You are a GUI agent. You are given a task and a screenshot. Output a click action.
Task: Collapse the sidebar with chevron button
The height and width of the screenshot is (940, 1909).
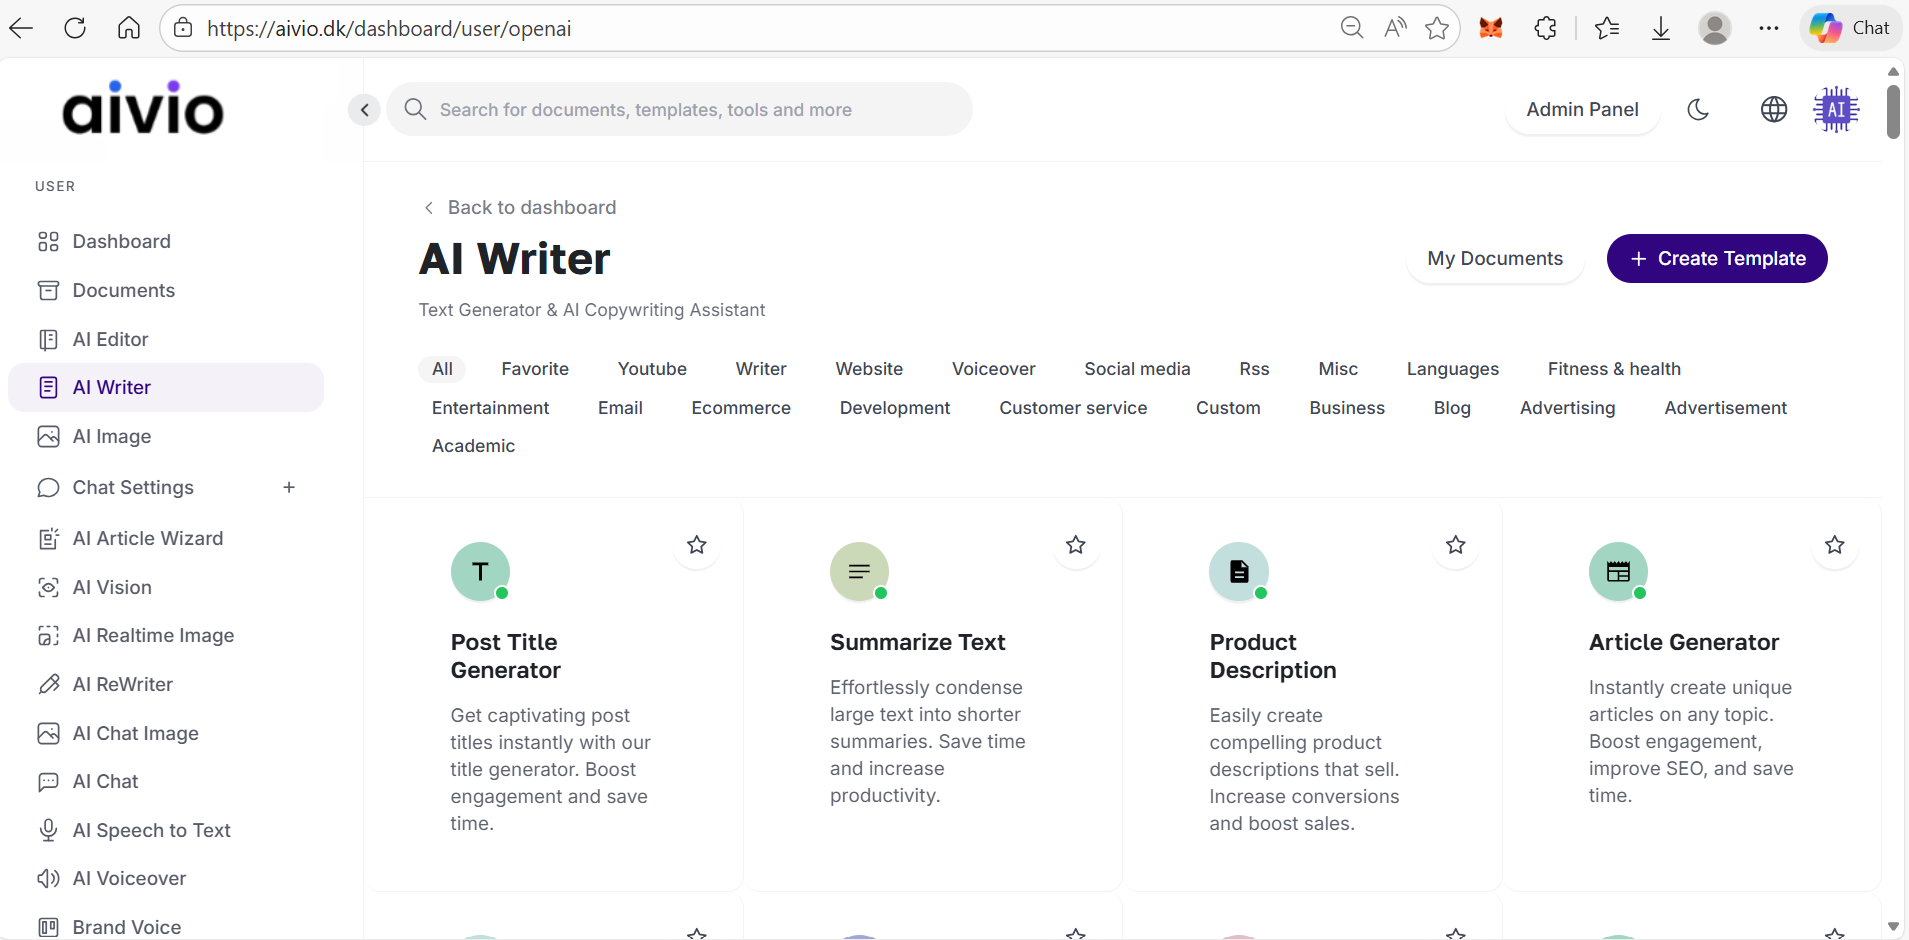click(x=365, y=110)
